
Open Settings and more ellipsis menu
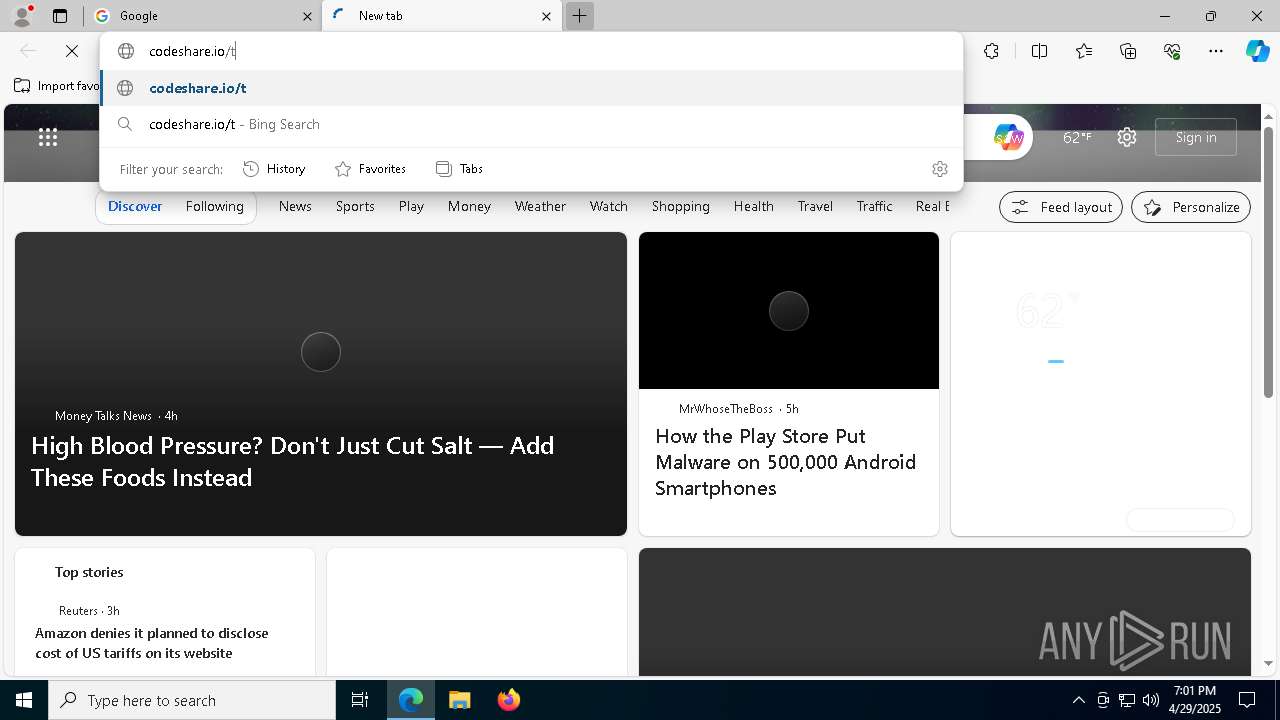coord(1216,51)
